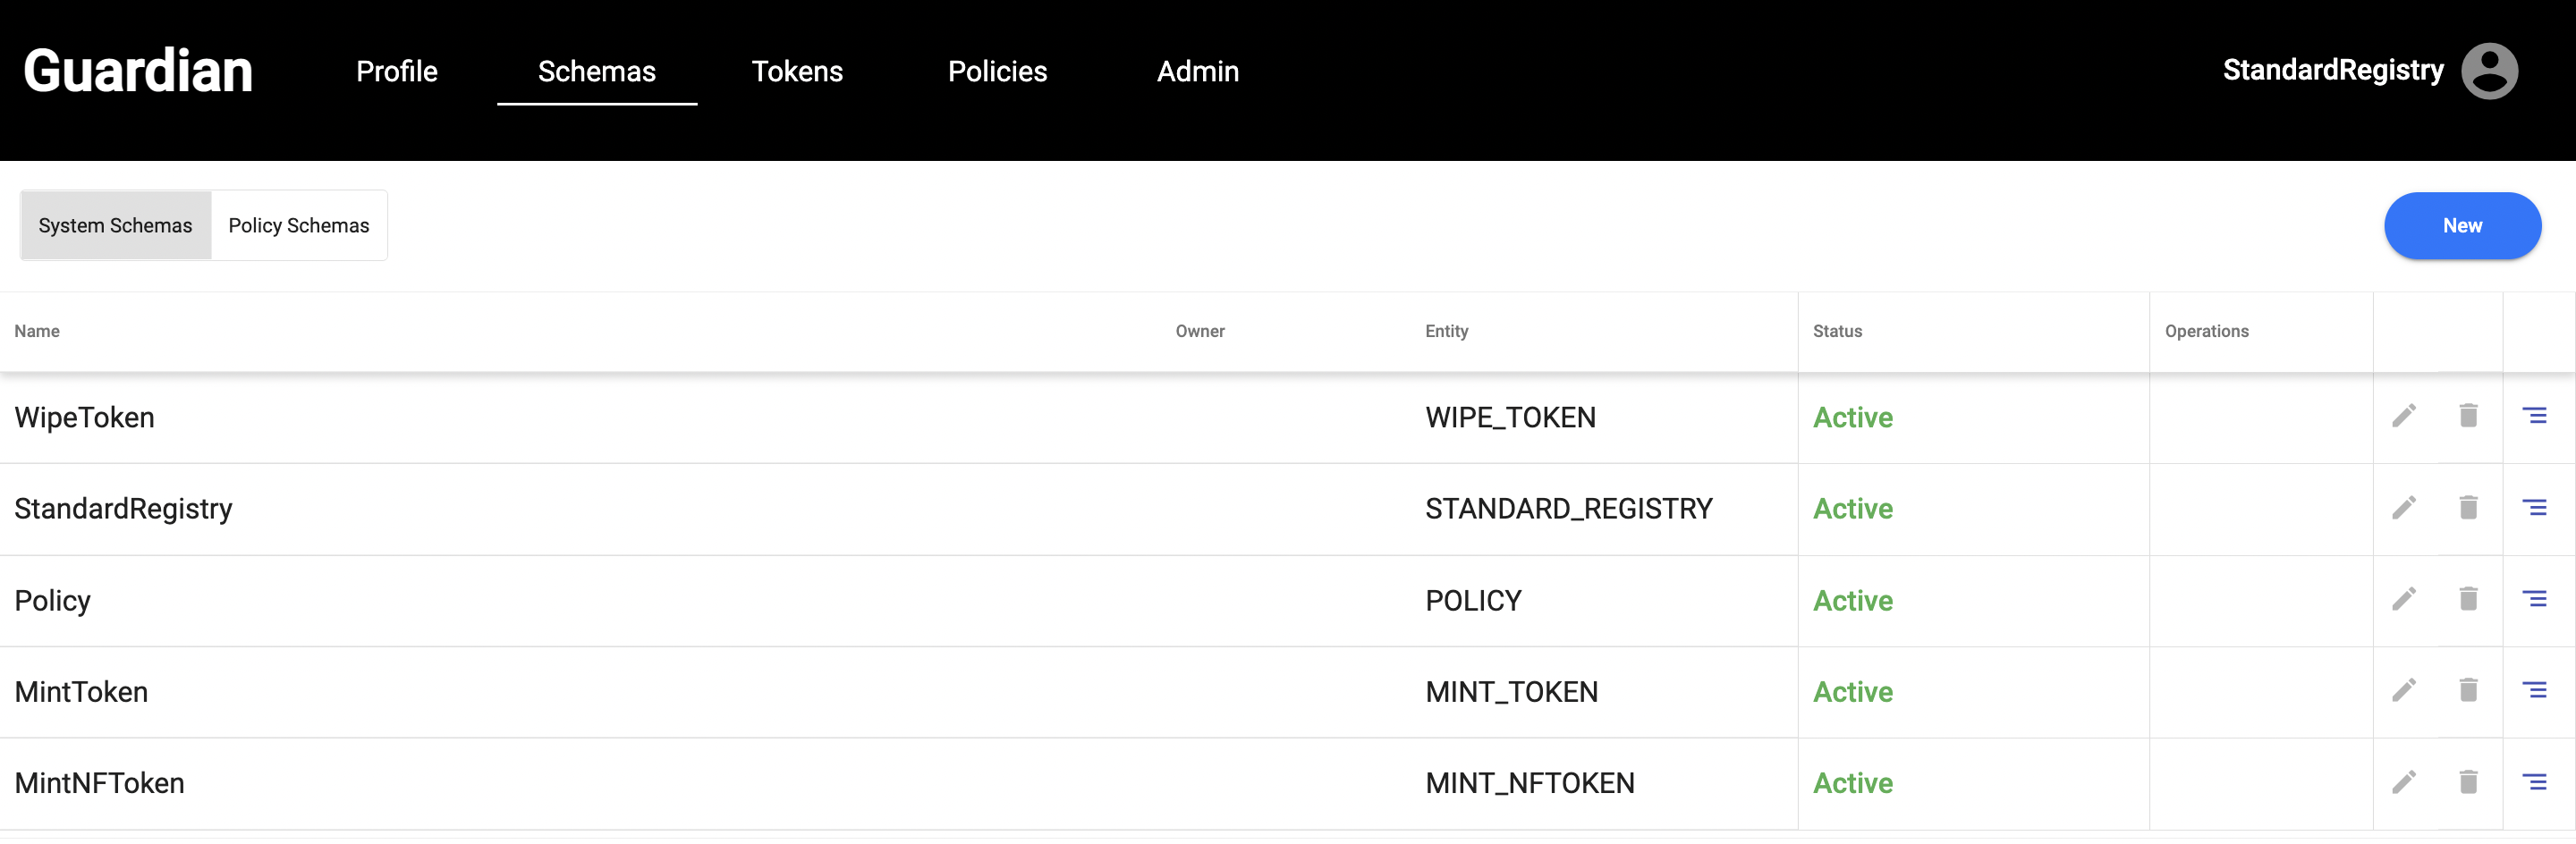Click the edit pencil for MintToken
The width and height of the screenshot is (2576, 844).
(2404, 690)
